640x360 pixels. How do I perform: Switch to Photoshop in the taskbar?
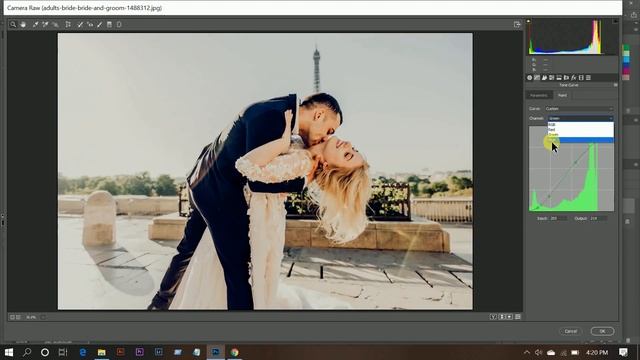coord(216,352)
